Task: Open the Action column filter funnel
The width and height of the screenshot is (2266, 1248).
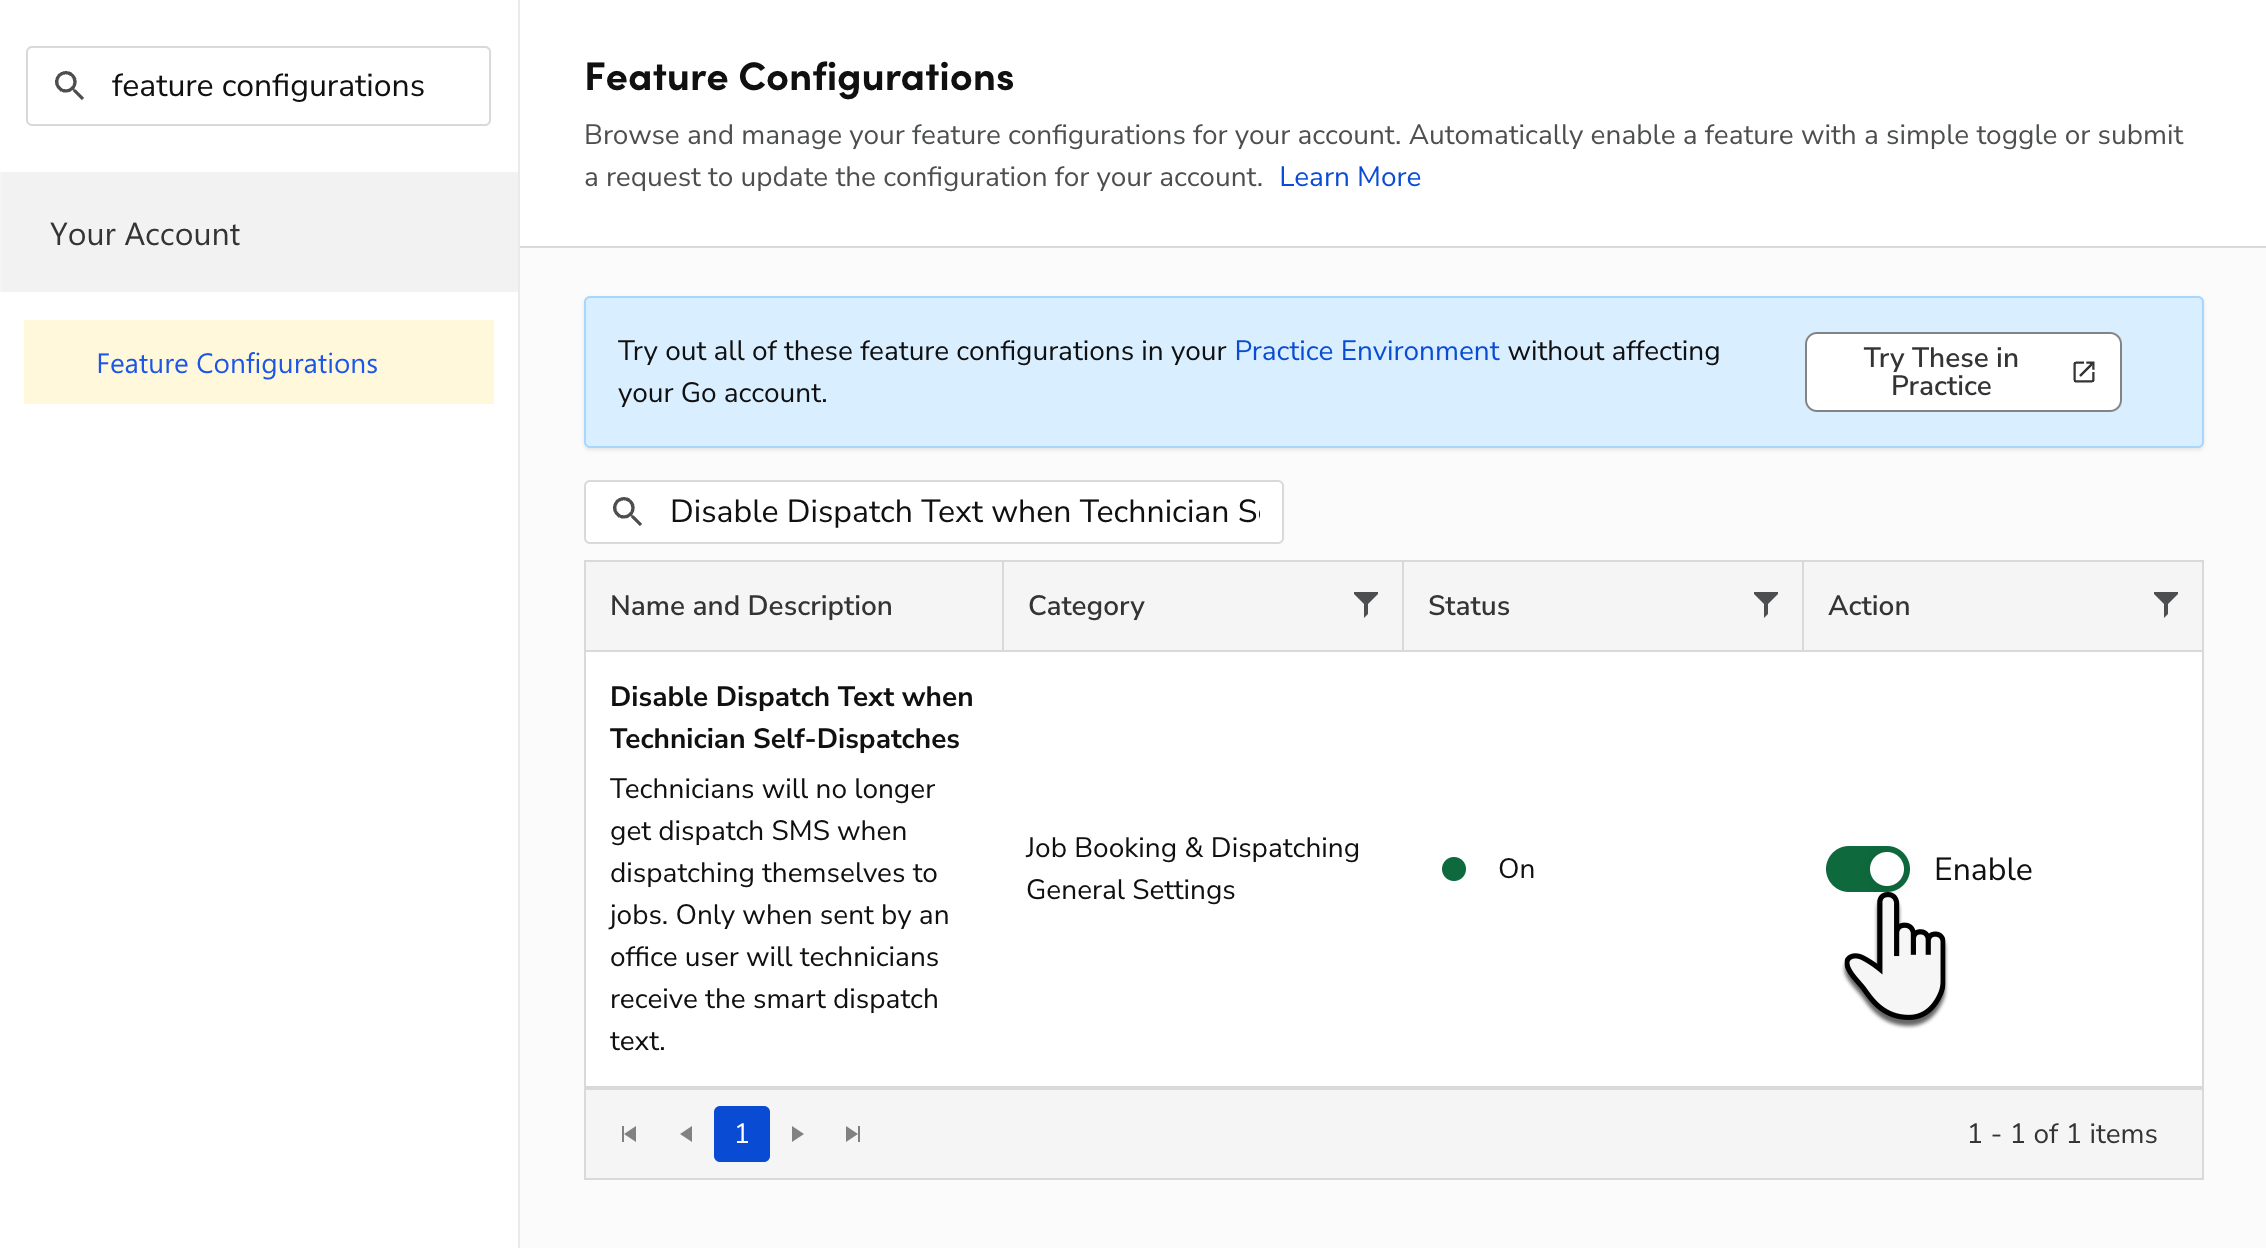Action: [2166, 604]
